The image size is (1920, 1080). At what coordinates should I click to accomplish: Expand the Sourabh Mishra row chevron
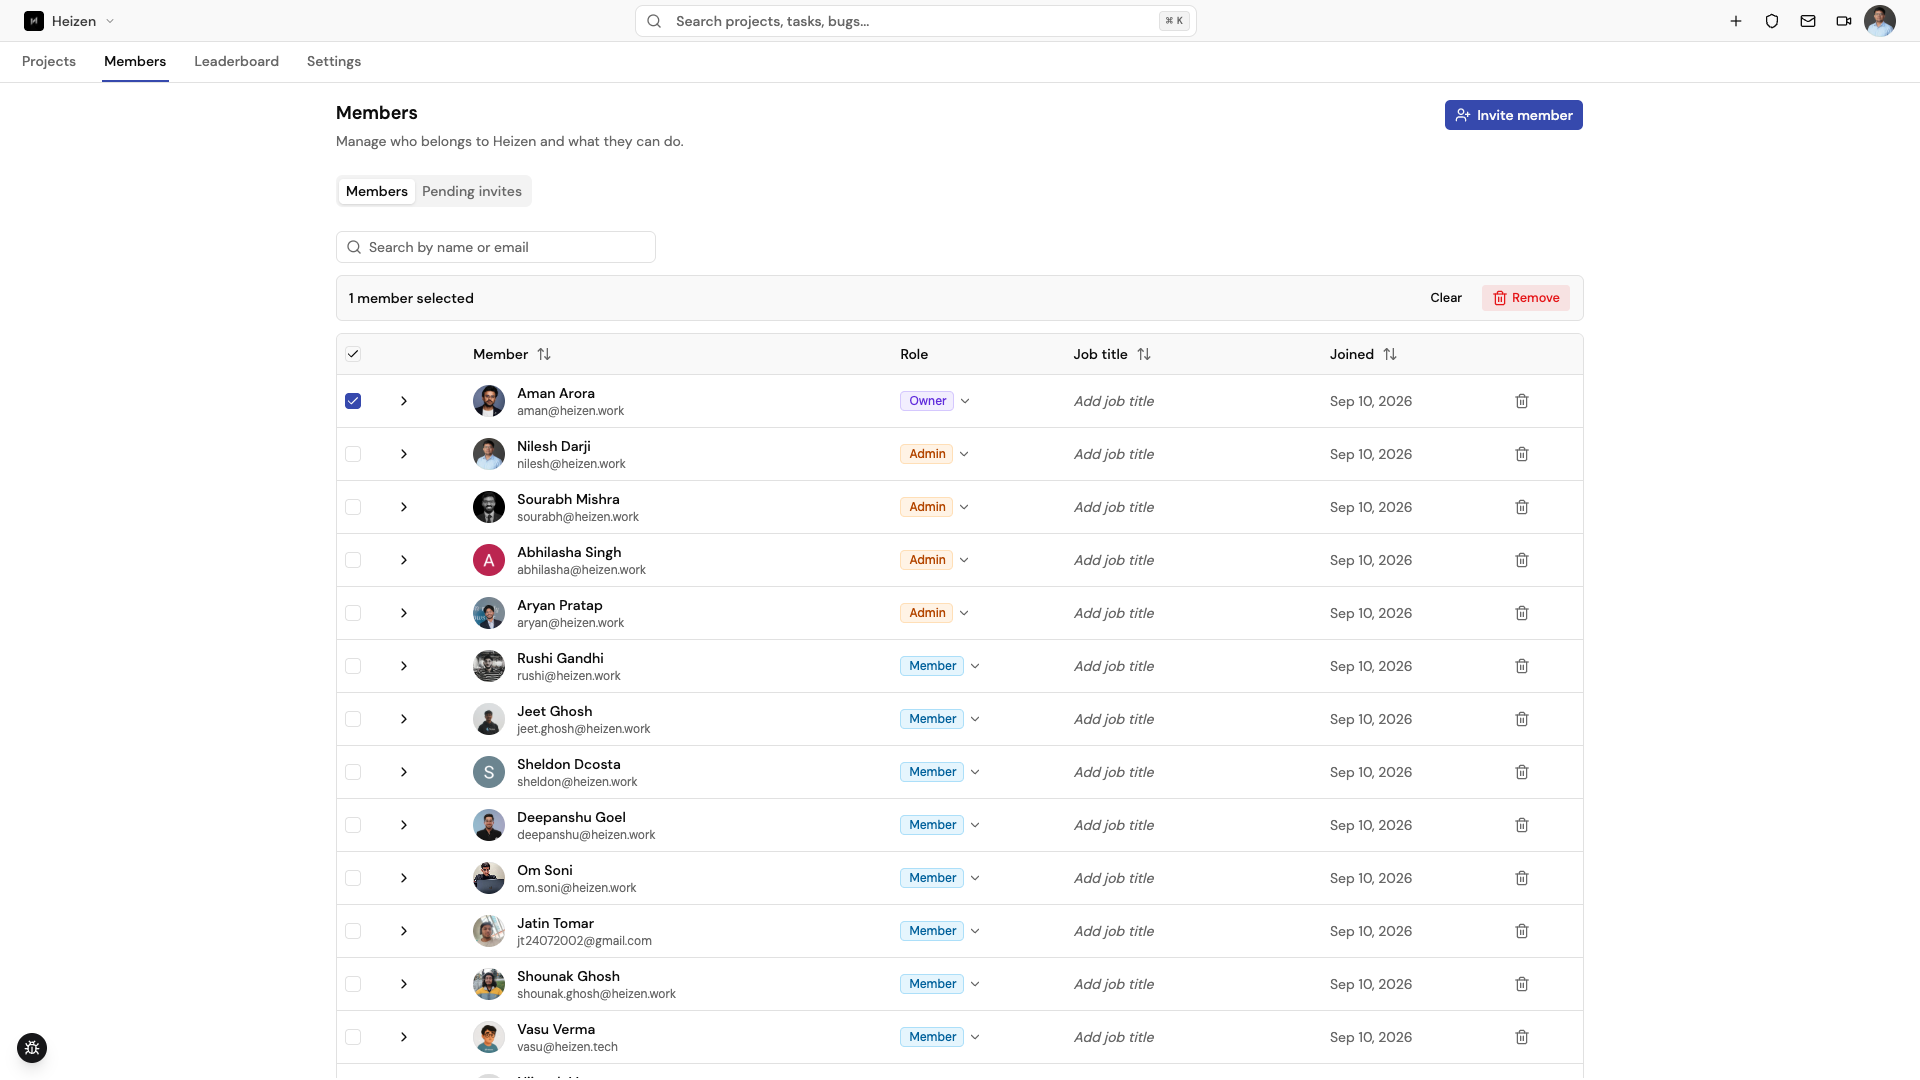pyautogui.click(x=404, y=507)
